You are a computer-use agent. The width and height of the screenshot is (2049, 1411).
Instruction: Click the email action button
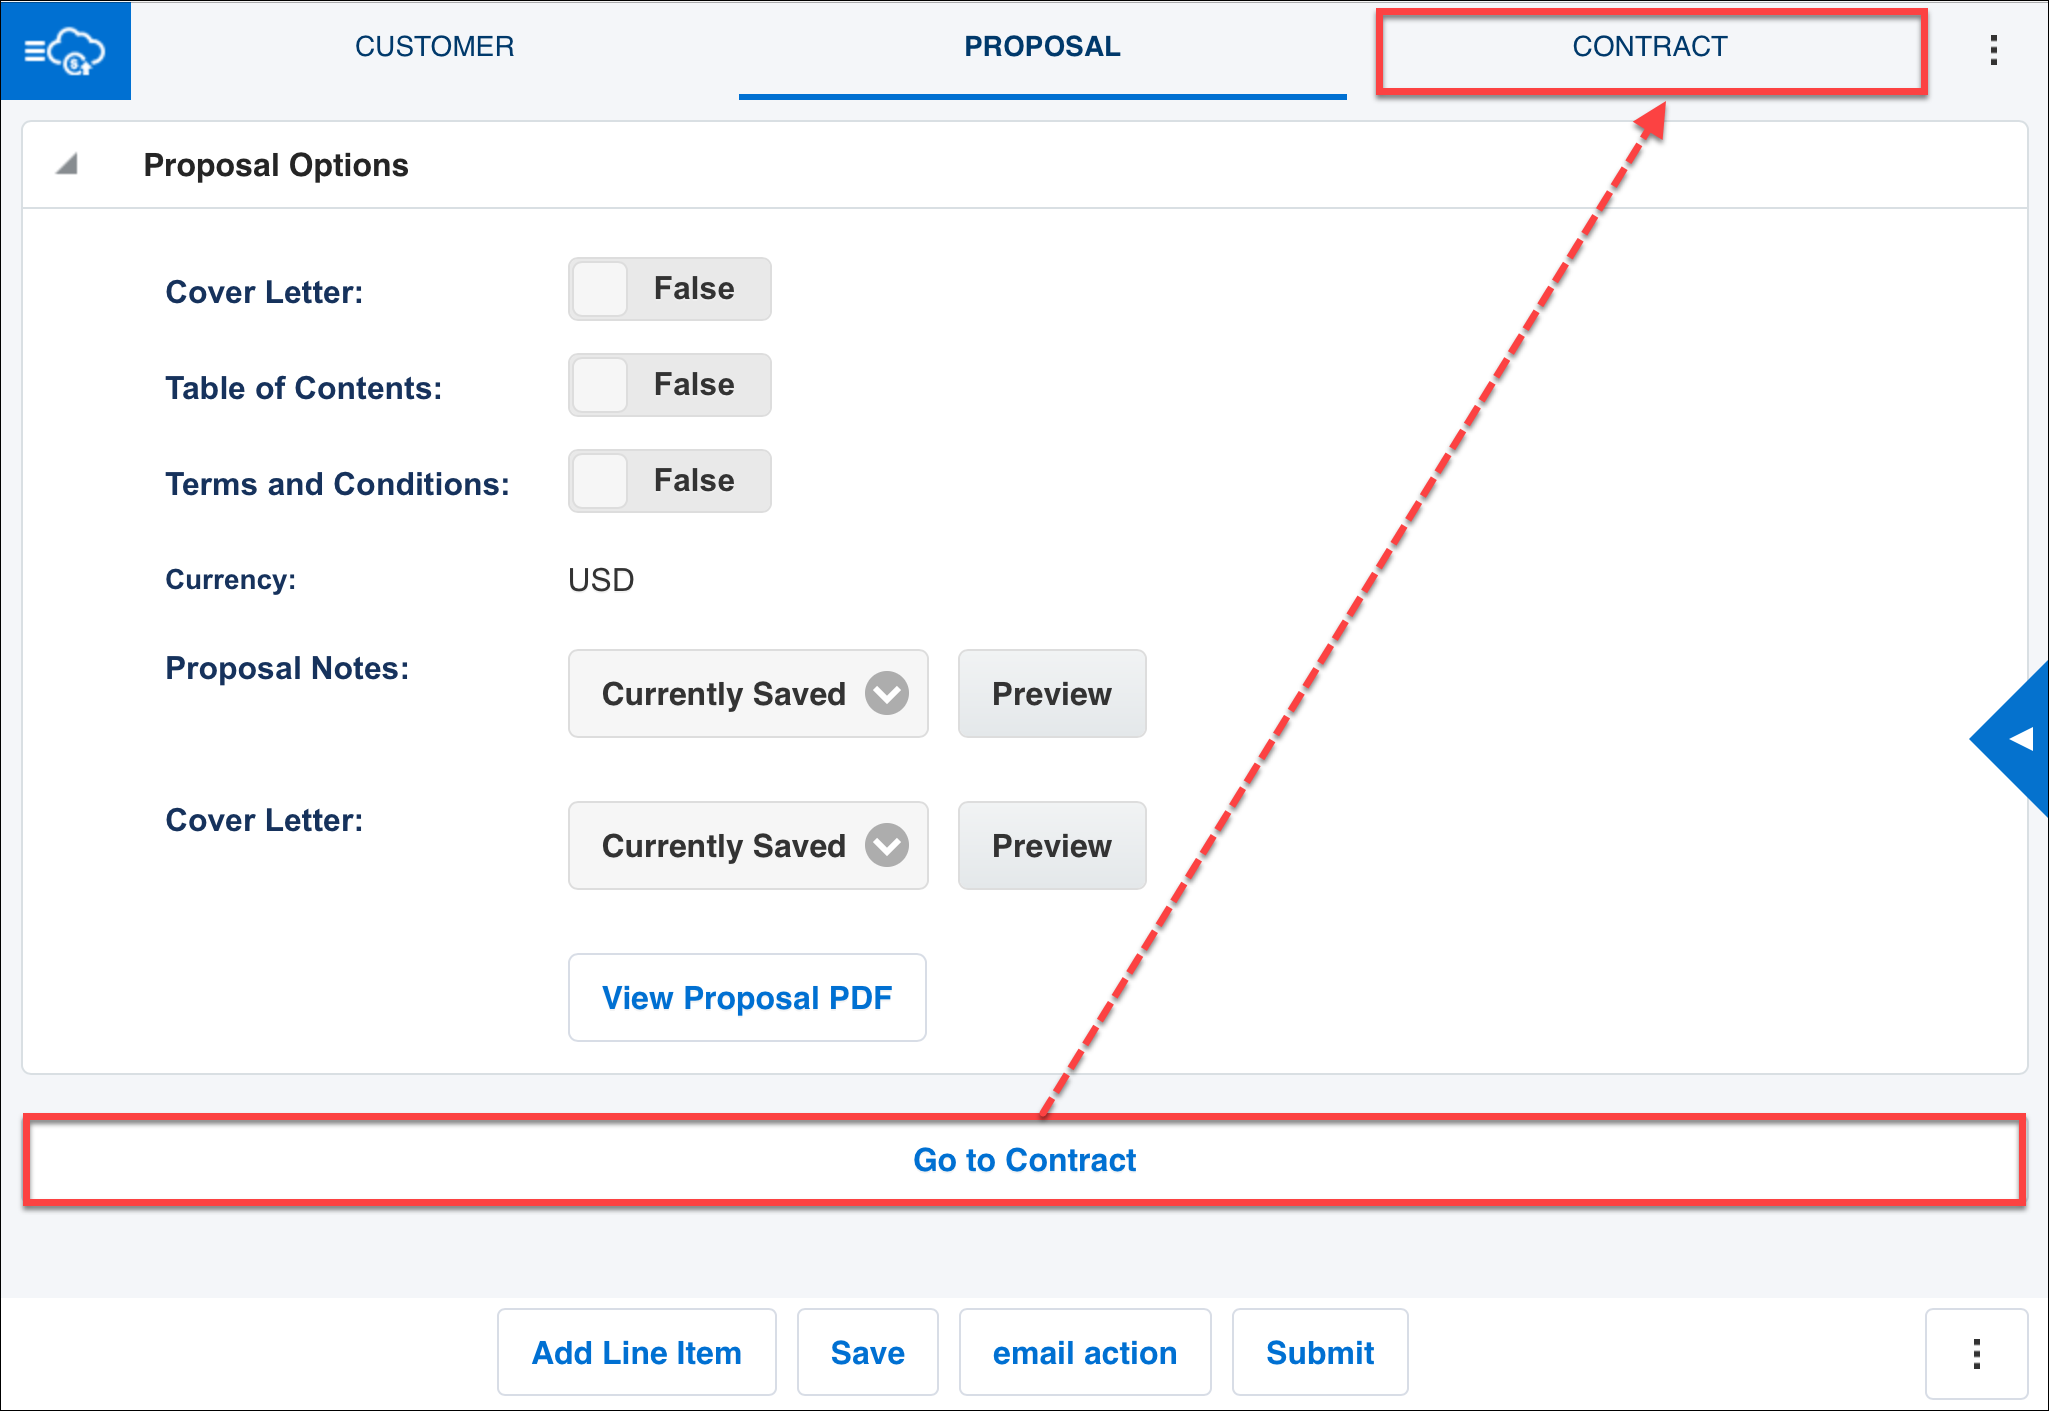coord(1084,1352)
